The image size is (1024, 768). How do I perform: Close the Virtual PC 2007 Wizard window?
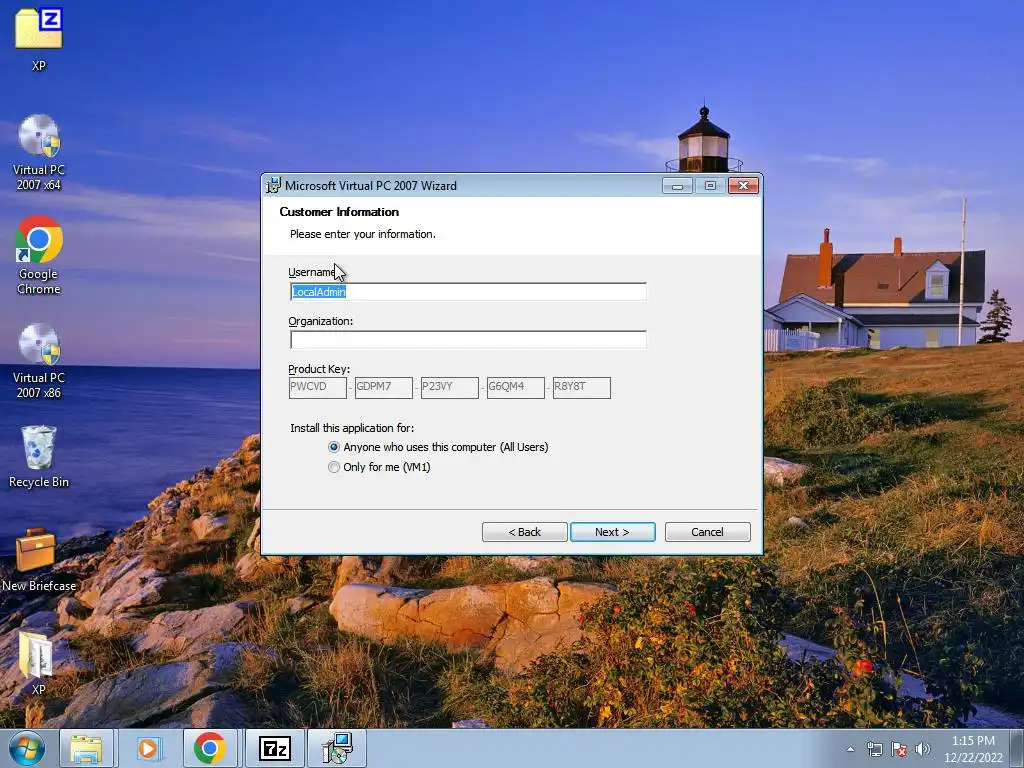click(x=743, y=186)
